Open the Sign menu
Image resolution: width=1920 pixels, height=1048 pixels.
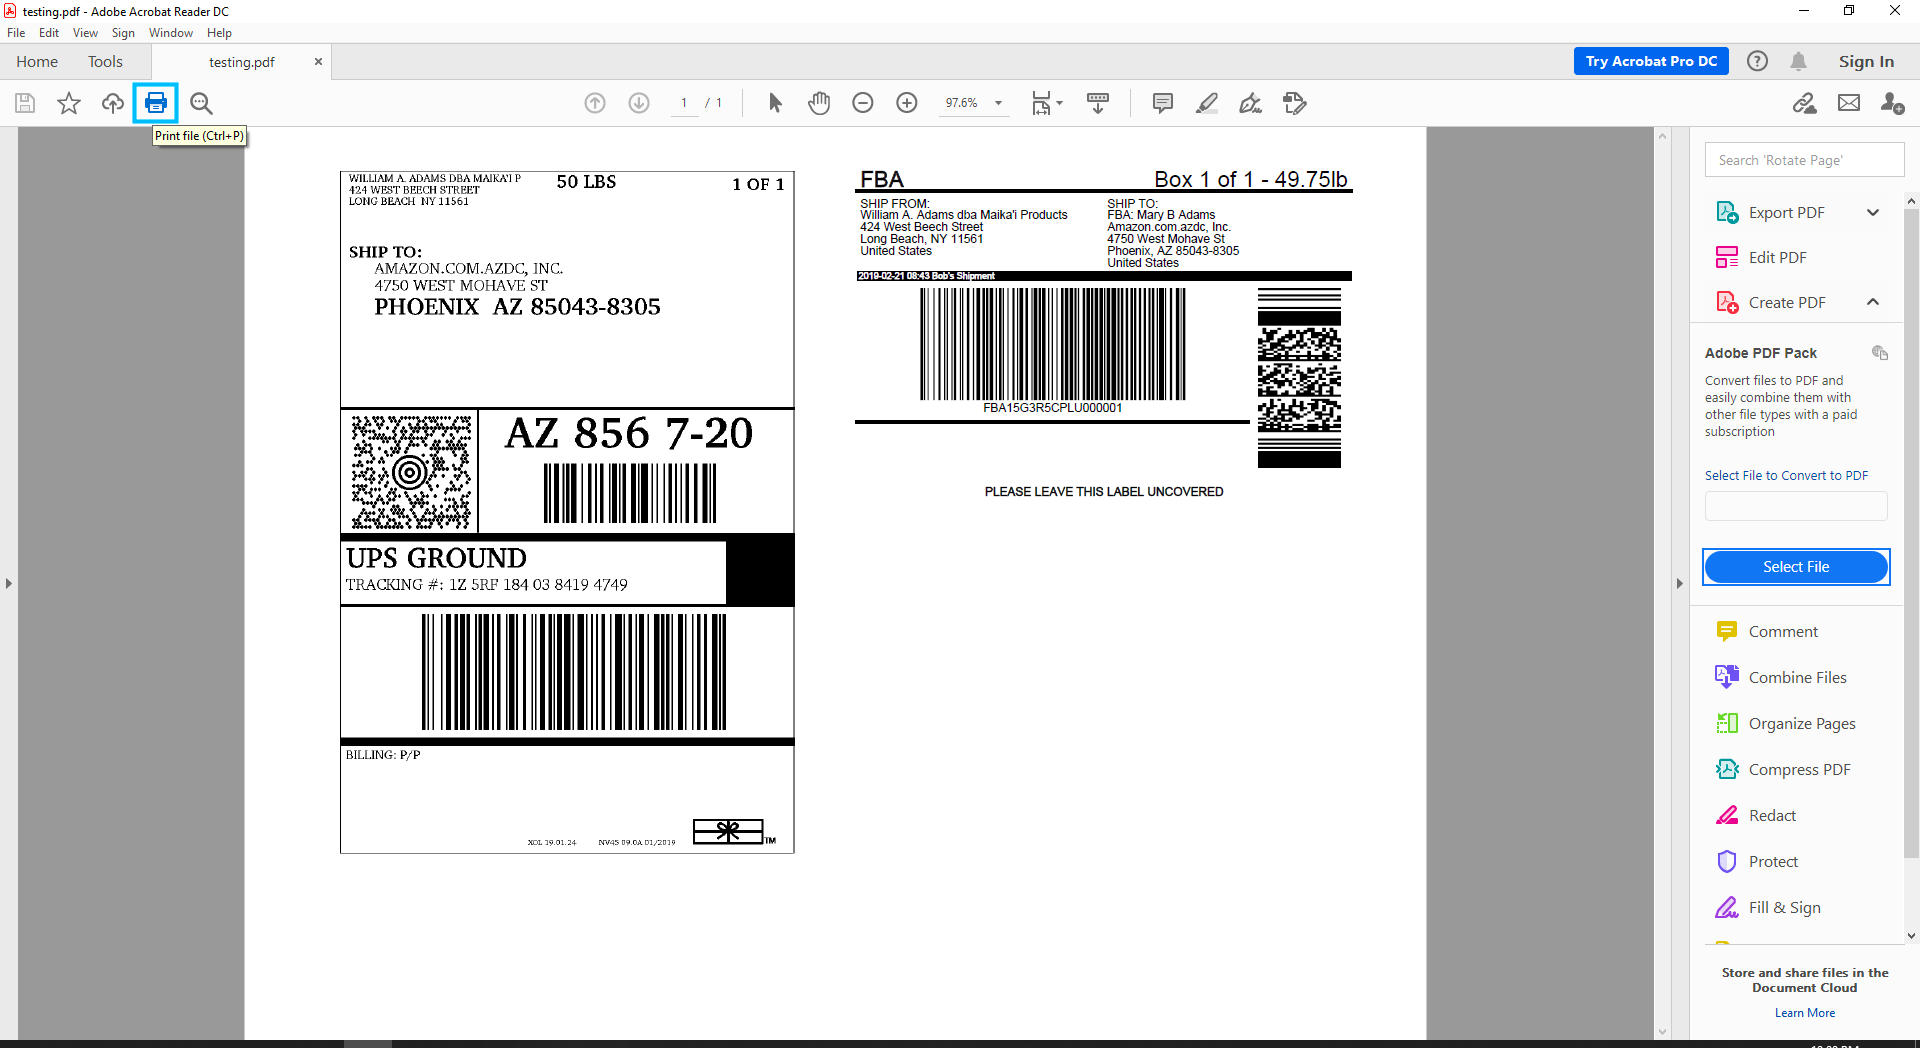123,33
